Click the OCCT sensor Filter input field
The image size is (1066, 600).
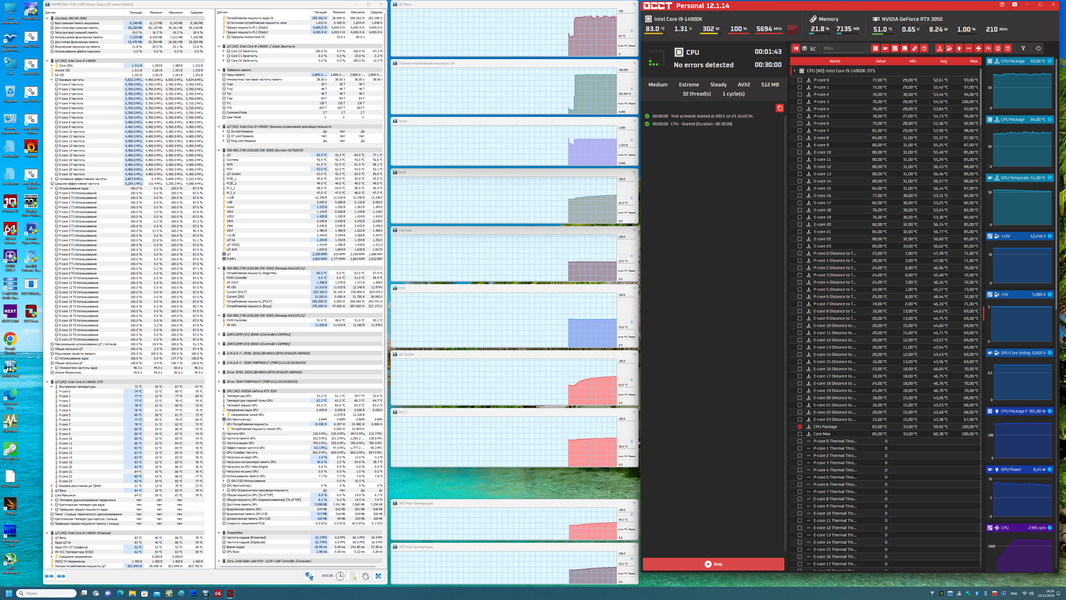pos(842,48)
